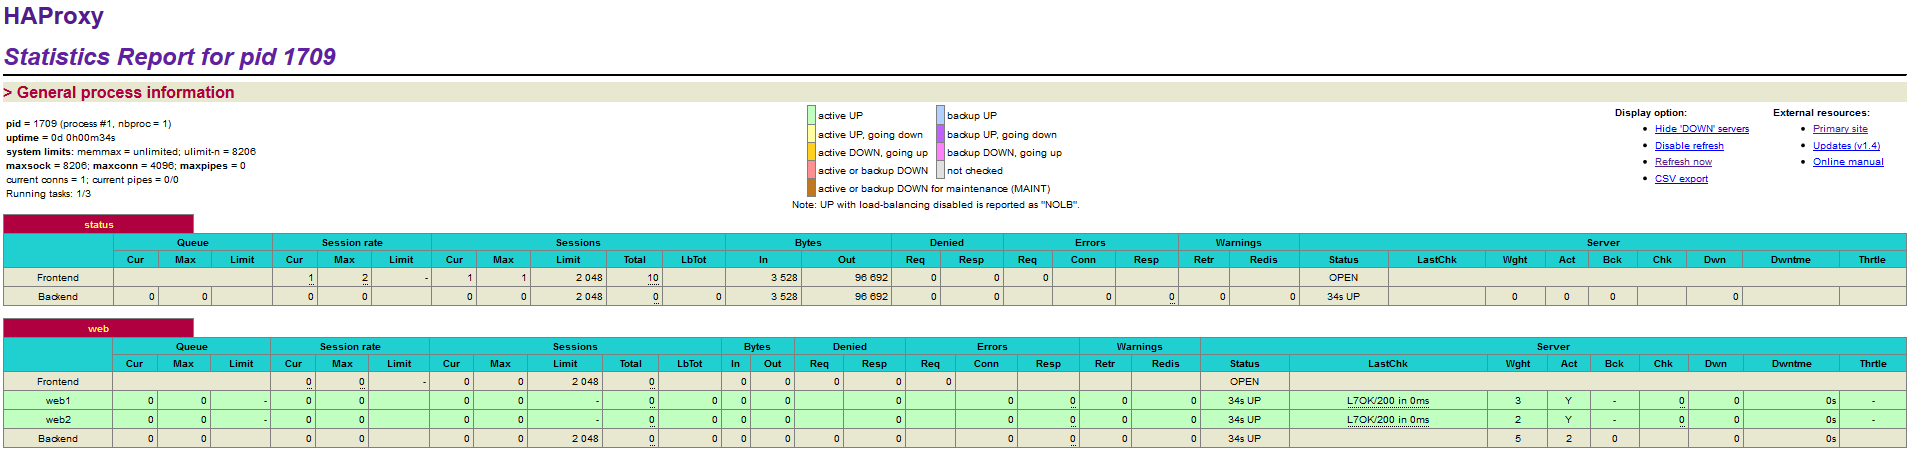The height and width of the screenshot is (459, 1912).
Task: Click Frontend row label in status table
Action: [x=58, y=278]
